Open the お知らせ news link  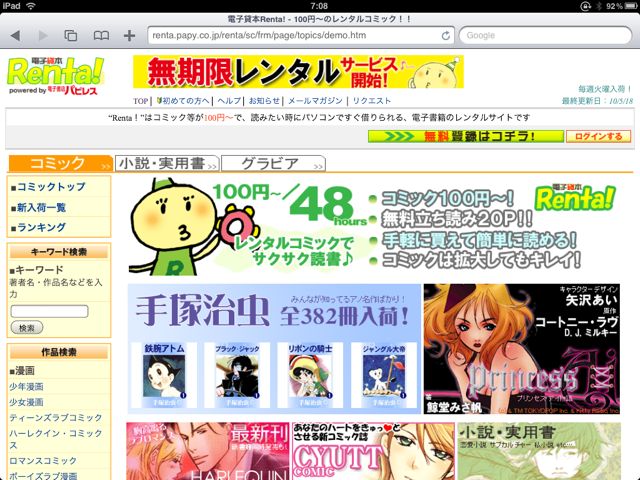[x=264, y=101]
